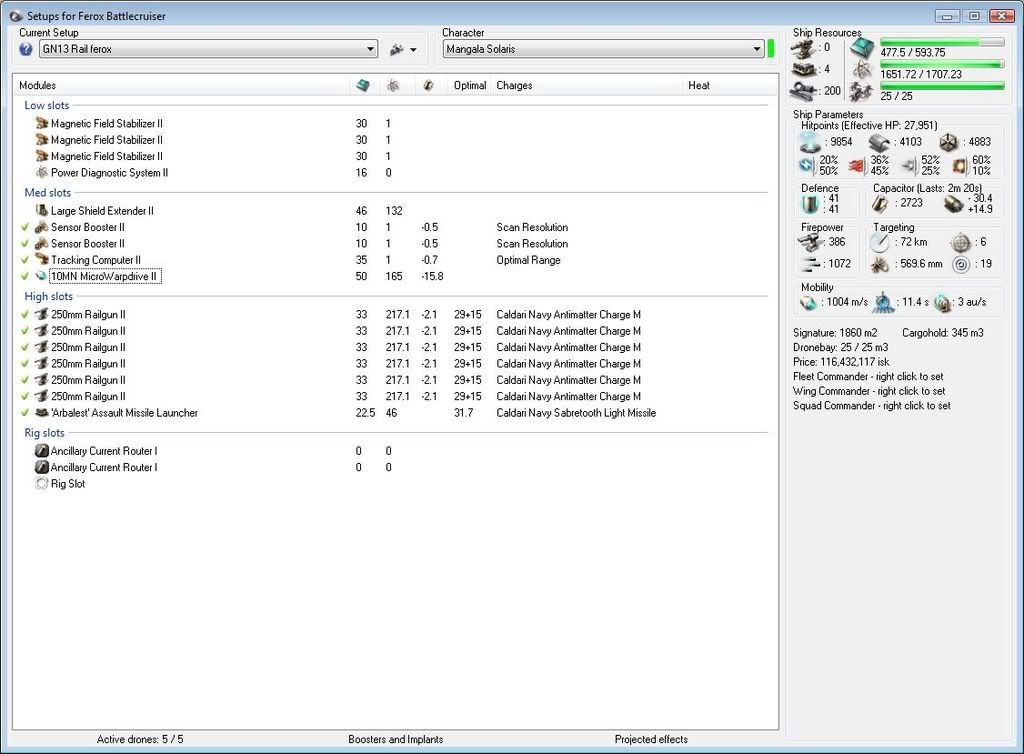Screen dimensions: 1024x754
Task: Click the CPU column header icon
Action: click(363, 86)
